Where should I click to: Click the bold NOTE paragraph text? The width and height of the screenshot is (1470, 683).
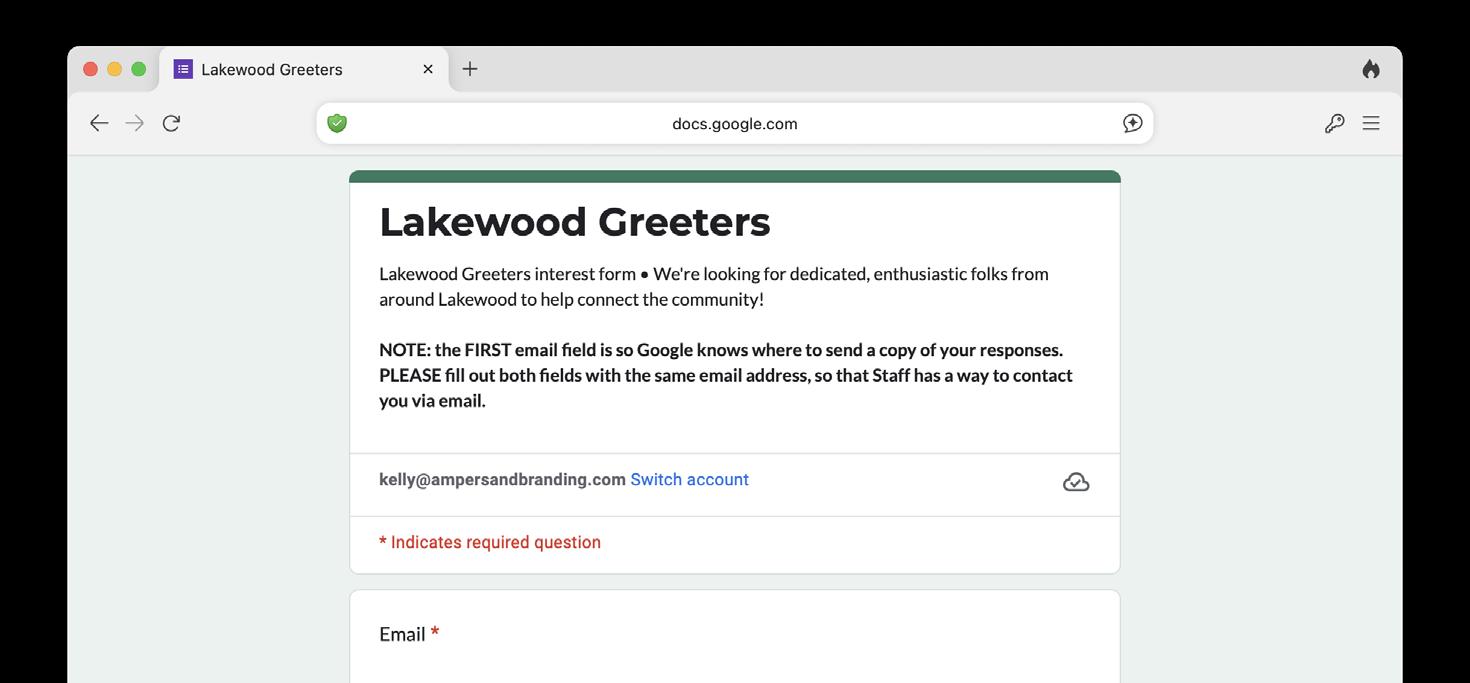(726, 375)
